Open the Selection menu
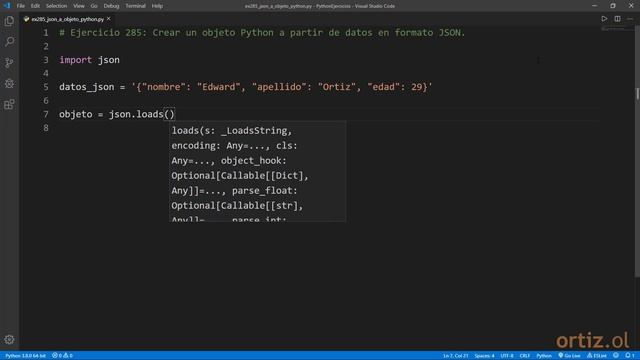640x360 pixels. point(56,6)
